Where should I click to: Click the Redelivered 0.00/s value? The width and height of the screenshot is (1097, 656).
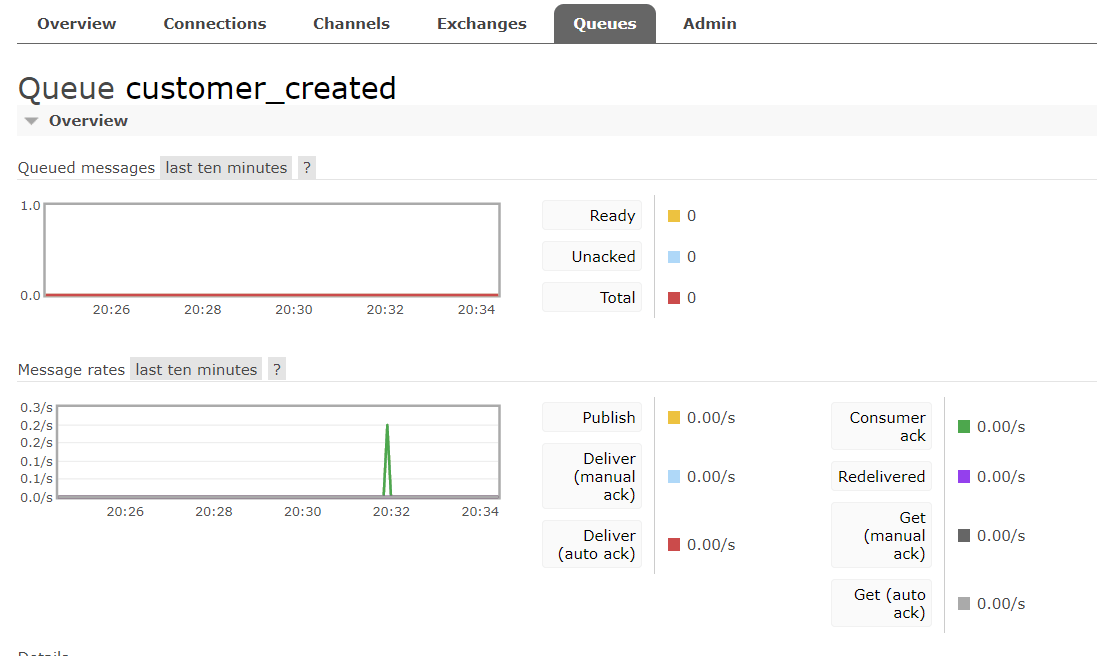(1000, 477)
